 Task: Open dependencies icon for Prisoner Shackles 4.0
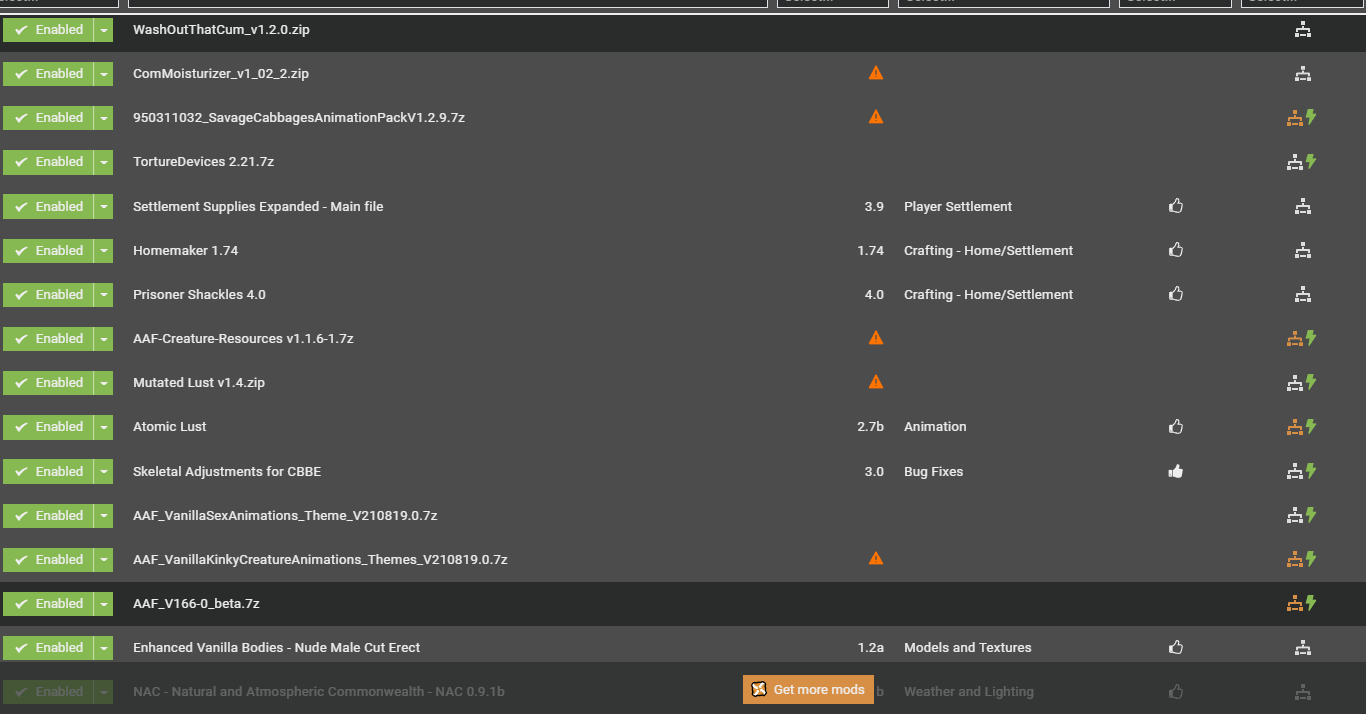(x=1302, y=295)
